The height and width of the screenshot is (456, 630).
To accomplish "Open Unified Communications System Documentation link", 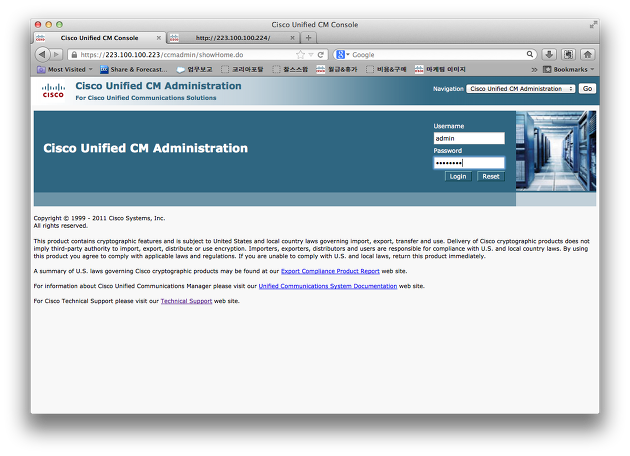I will point(328,286).
